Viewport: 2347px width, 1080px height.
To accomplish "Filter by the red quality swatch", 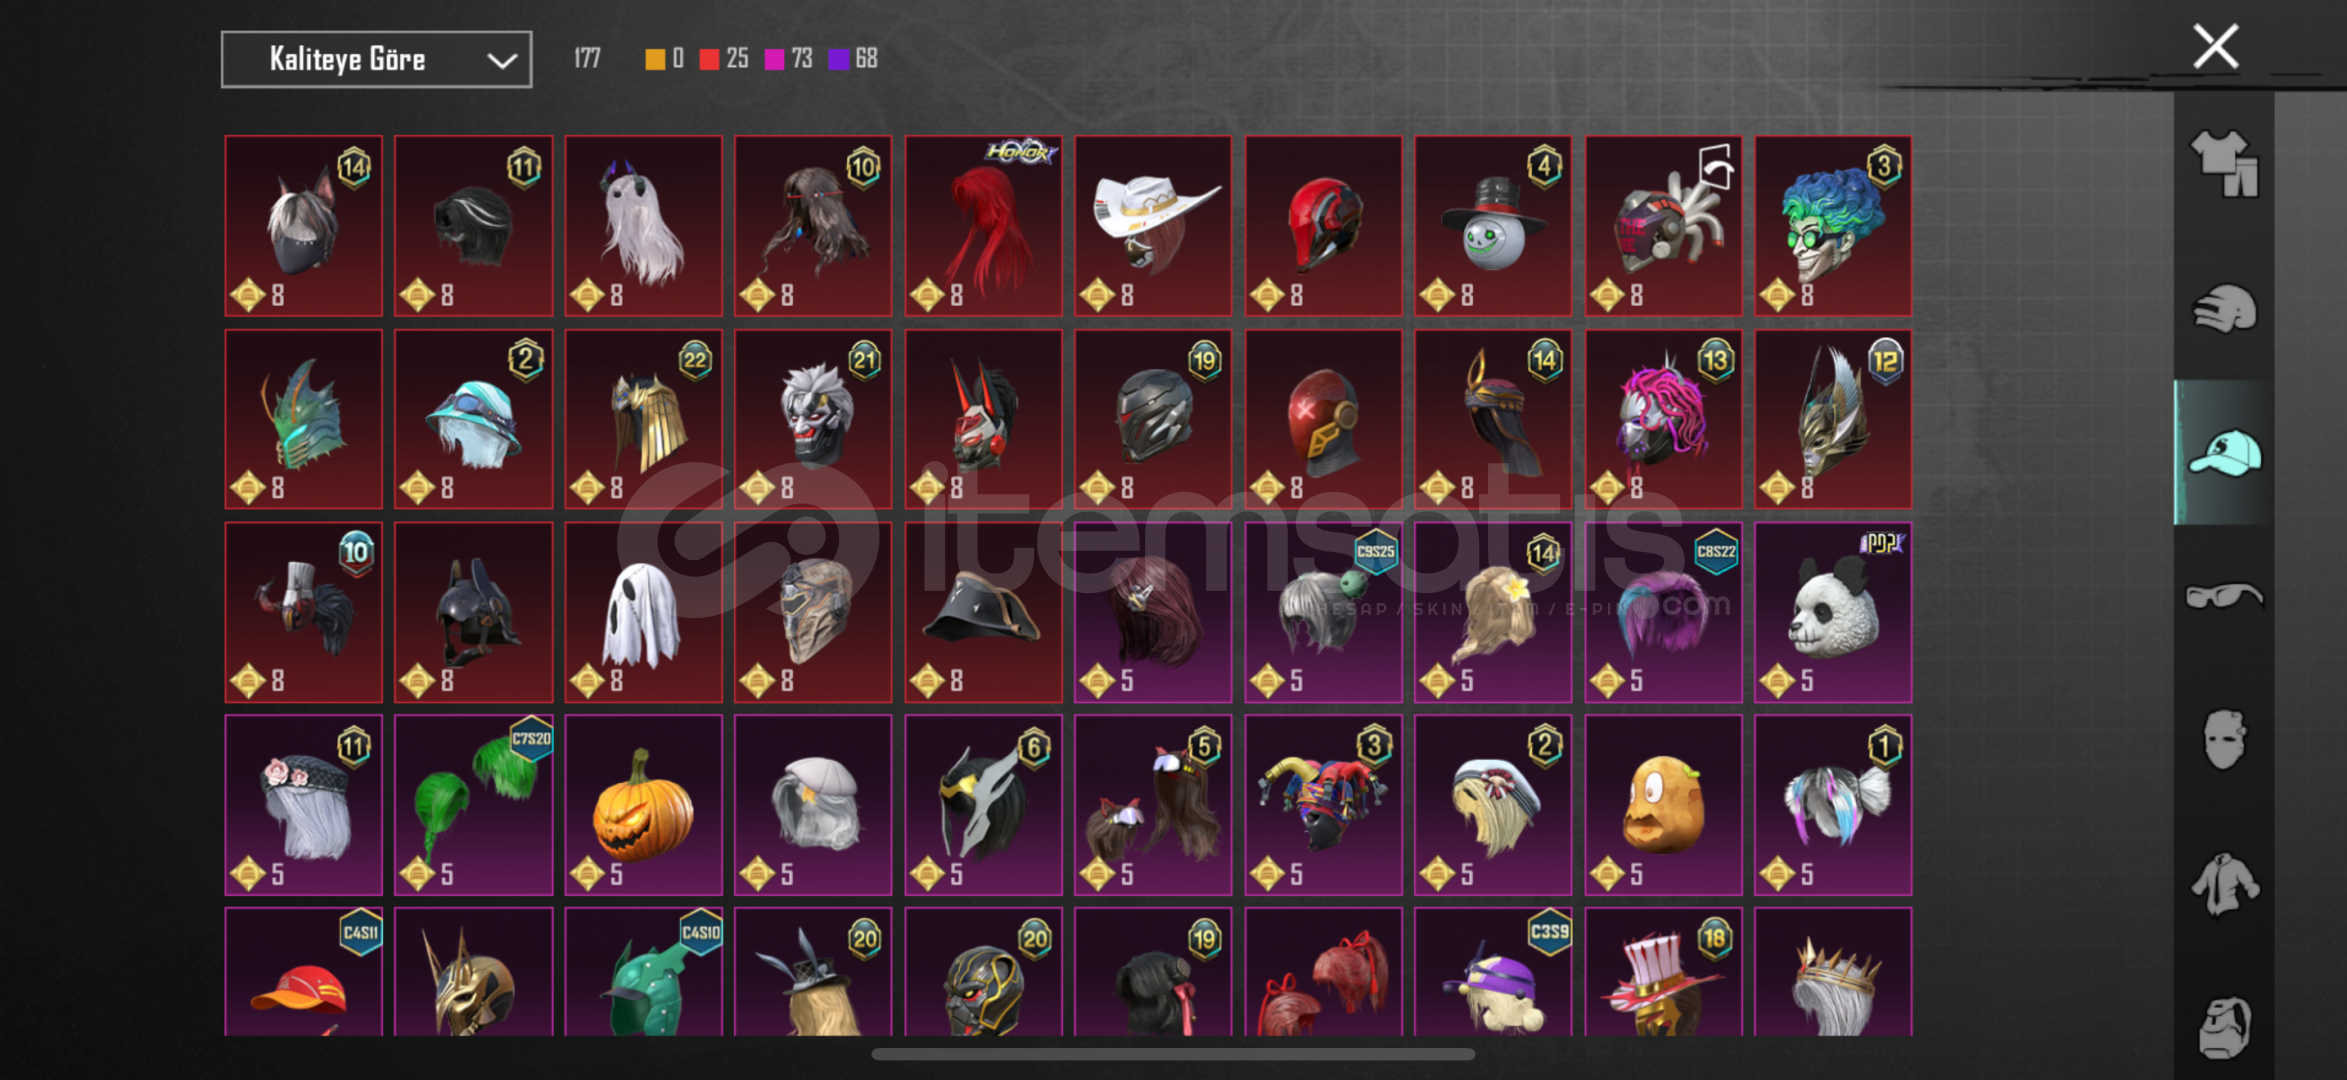I will pos(709,60).
